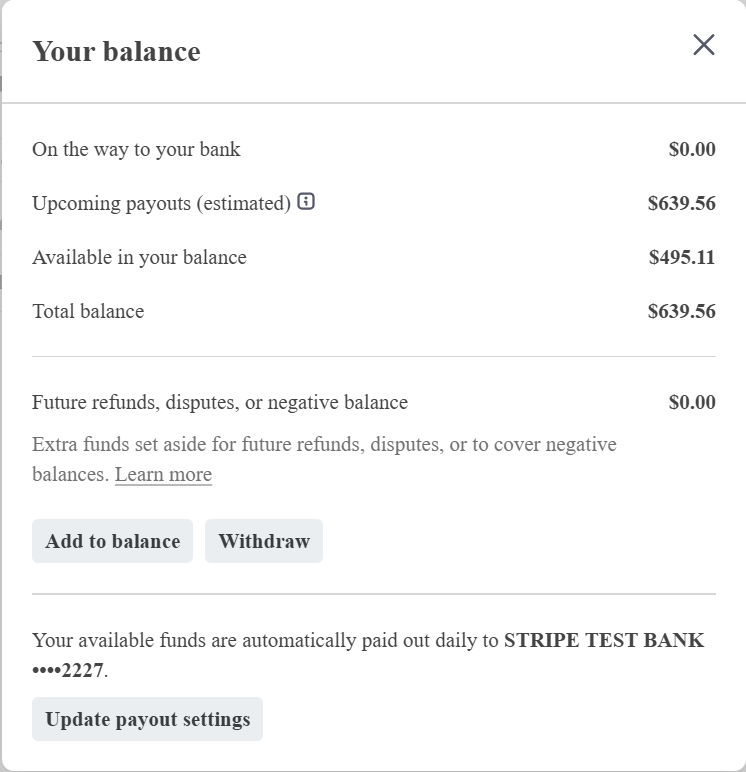The image size is (746, 772).
Task: Select the Future refunds, disputes, or negative balance label
Action: pos(220,402)
